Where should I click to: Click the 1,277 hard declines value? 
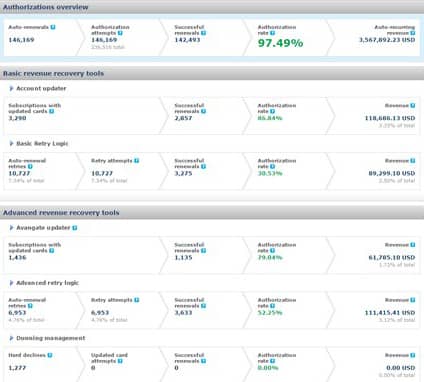pos(17,368)
